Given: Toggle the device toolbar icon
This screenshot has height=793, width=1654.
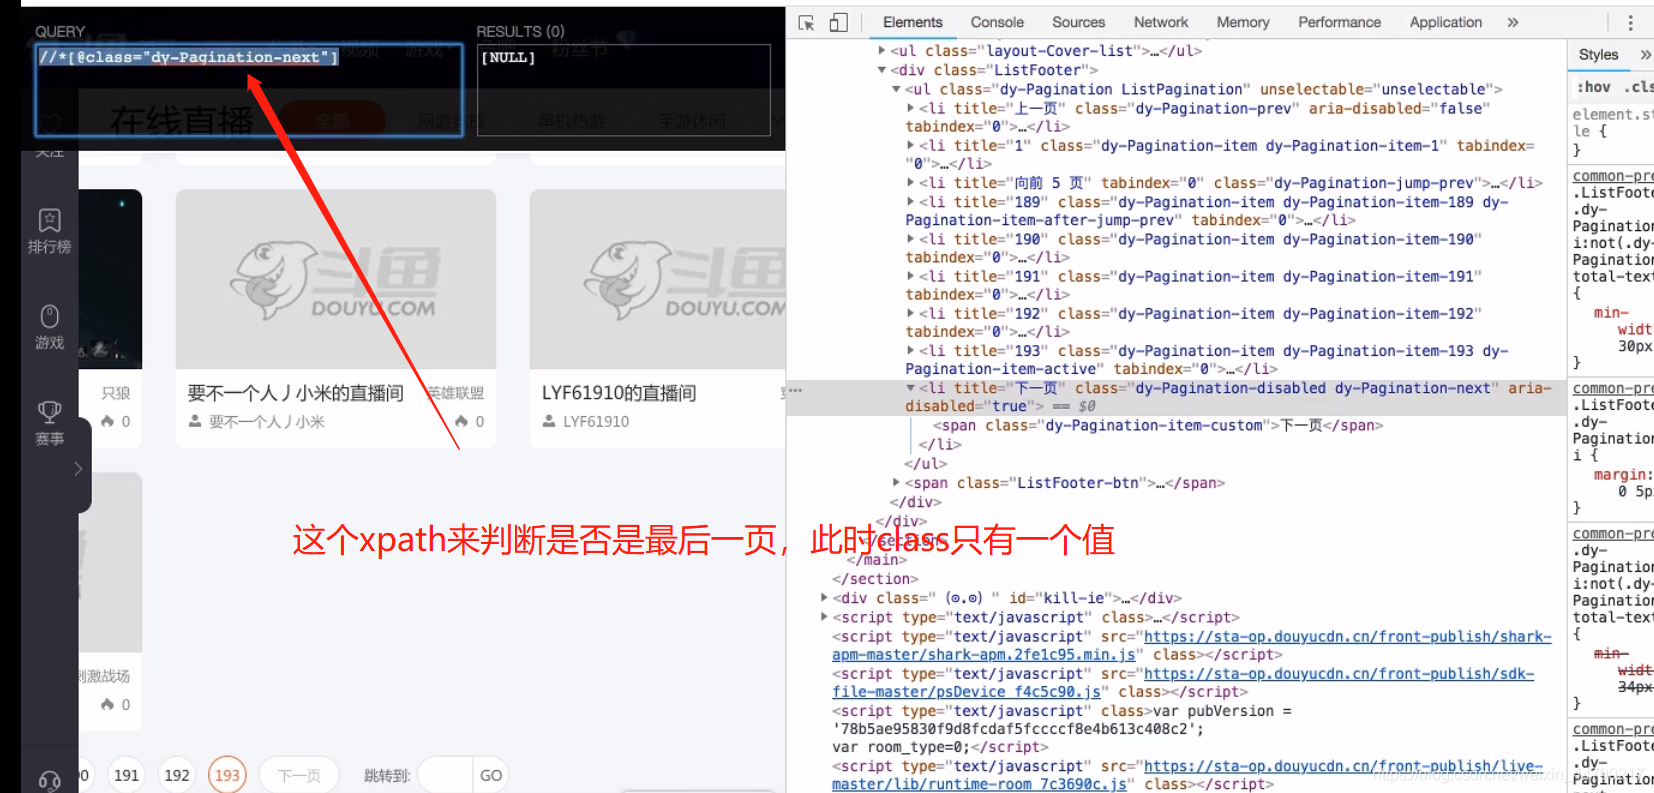Looking at the screenshot, I should (x=838, y=22).
